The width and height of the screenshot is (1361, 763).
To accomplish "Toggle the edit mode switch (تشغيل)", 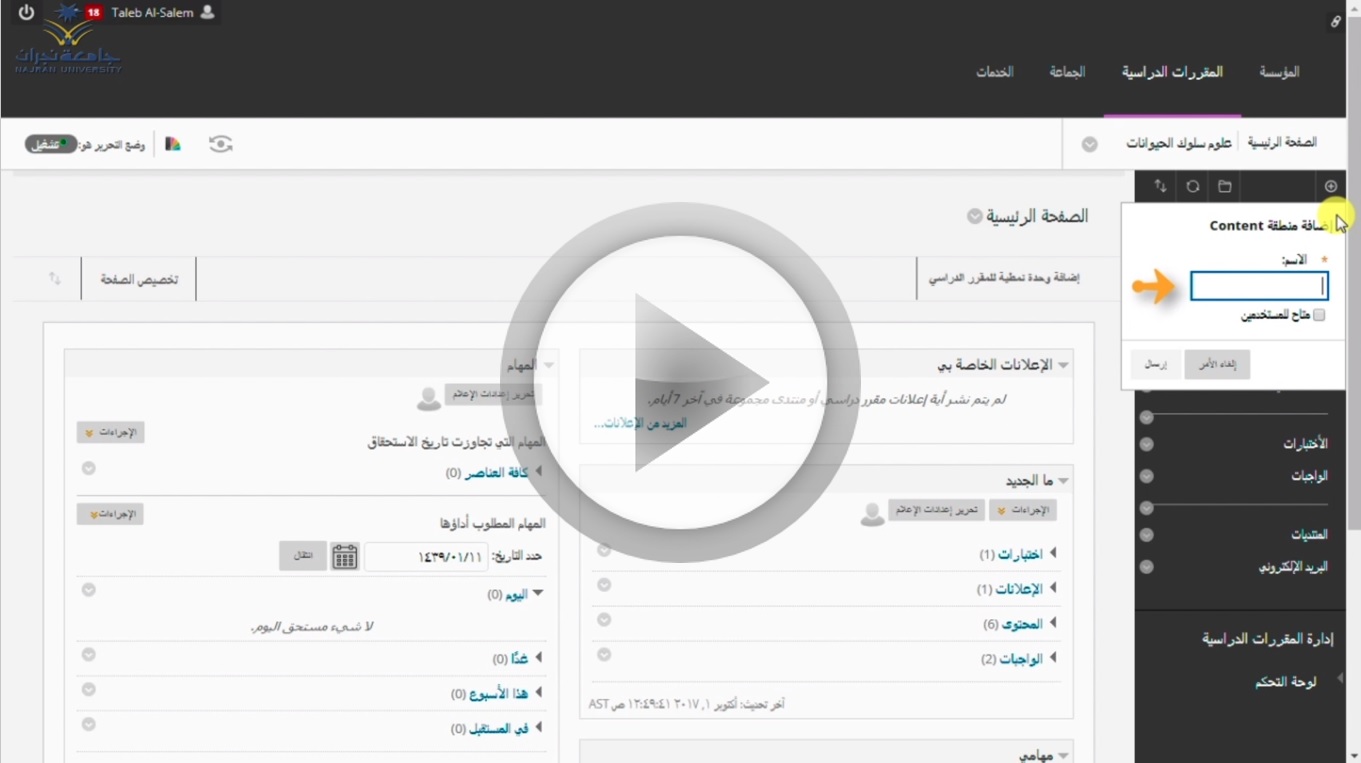I will [x=50, y=145].
